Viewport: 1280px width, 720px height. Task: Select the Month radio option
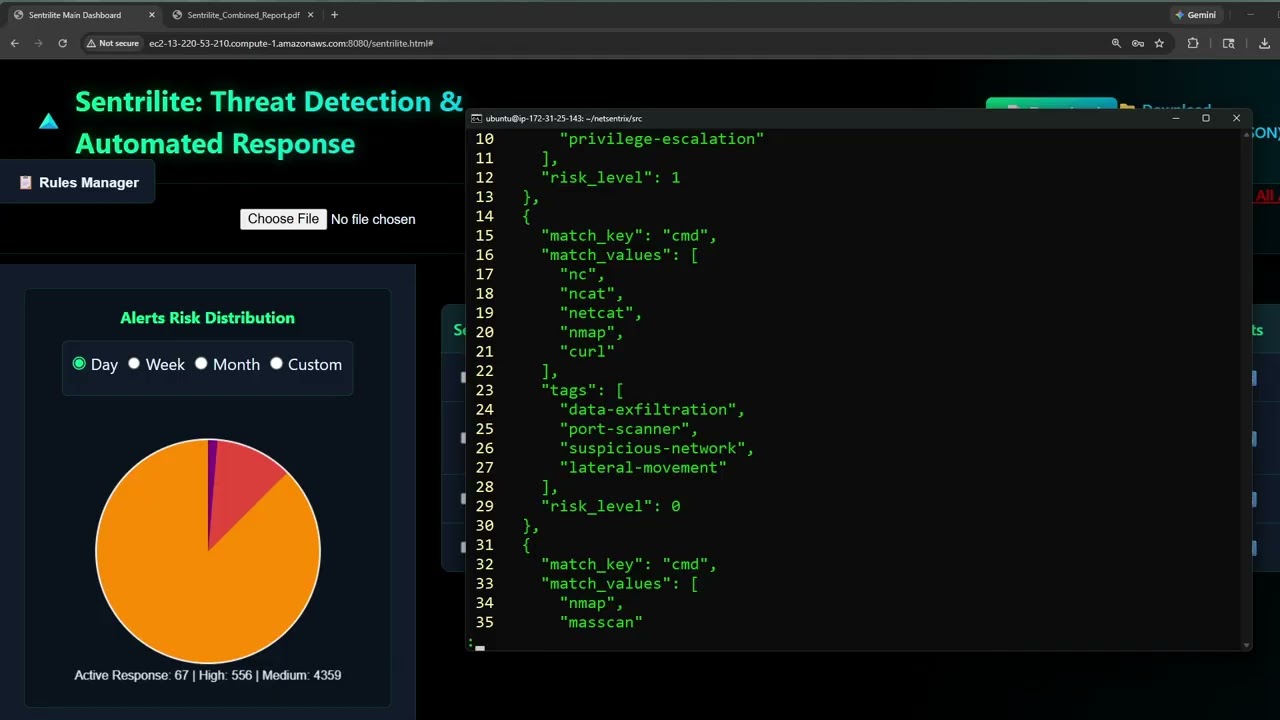pyautogui.click(x=201, y=363)
